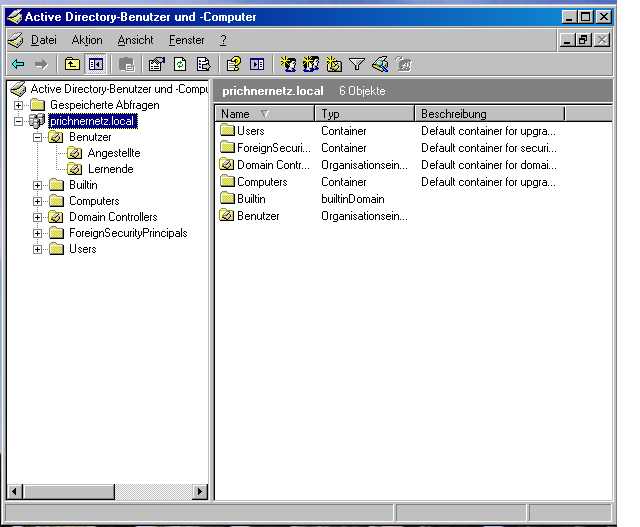Select Benutzer OU in the tree
This screenshot has height=527, width=640.
coord(90,137)
